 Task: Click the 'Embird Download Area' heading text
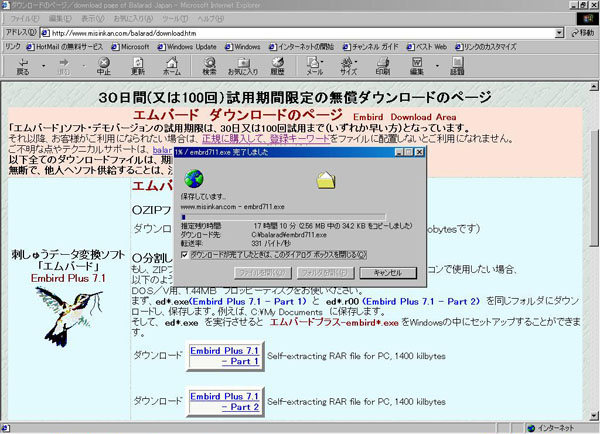[405, 117]
